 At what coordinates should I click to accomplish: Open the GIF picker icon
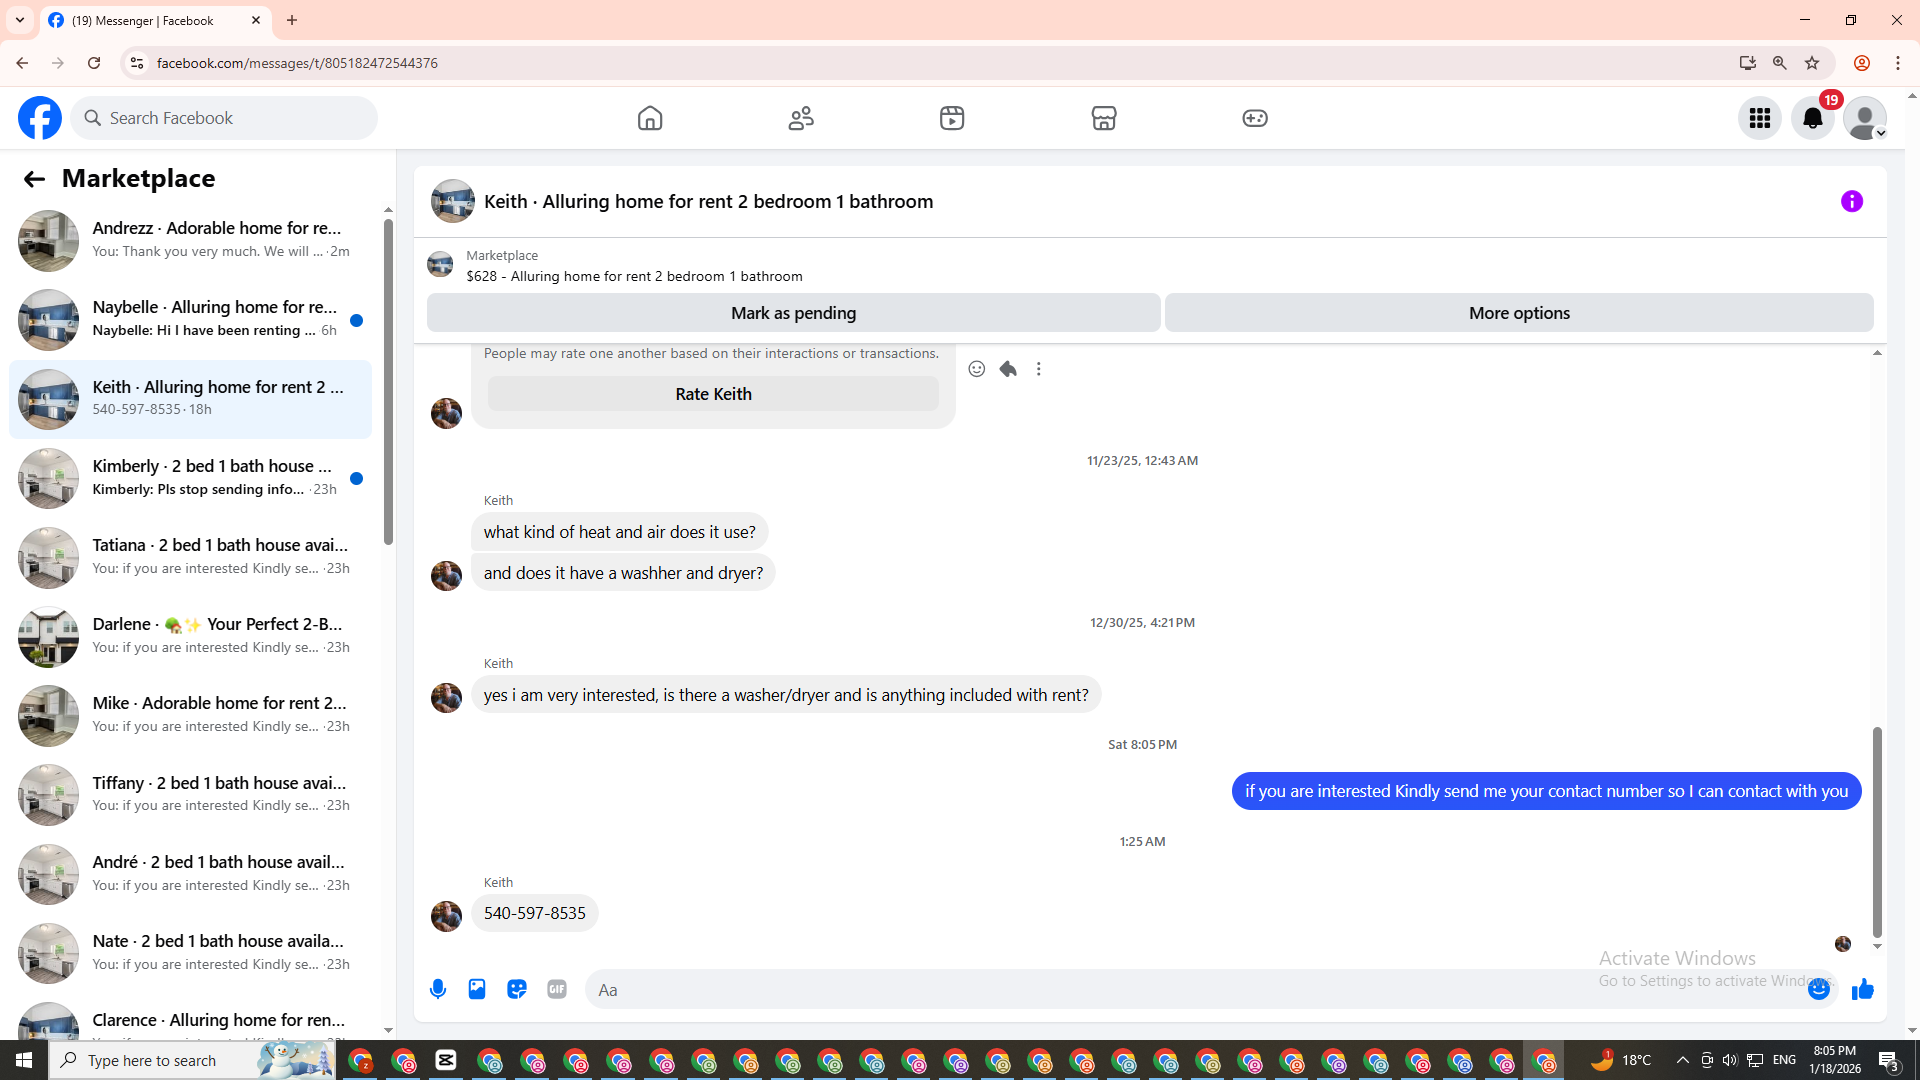pos(557,989)
